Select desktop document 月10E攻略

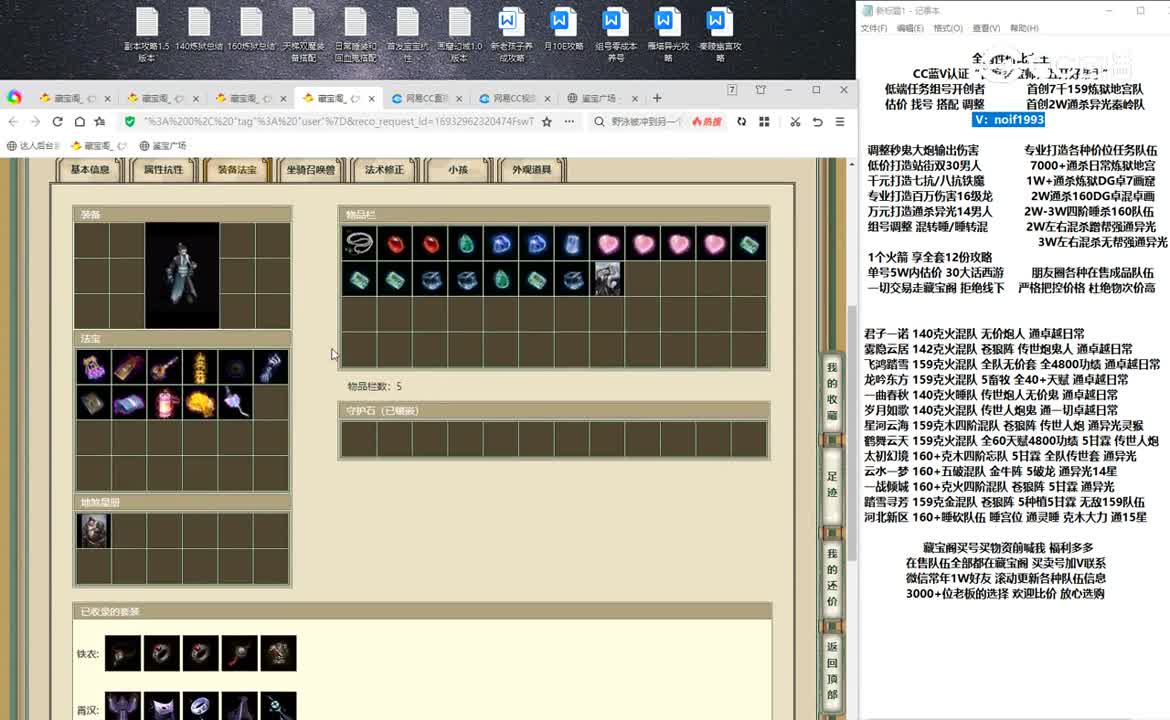click(x=563, y=30)
